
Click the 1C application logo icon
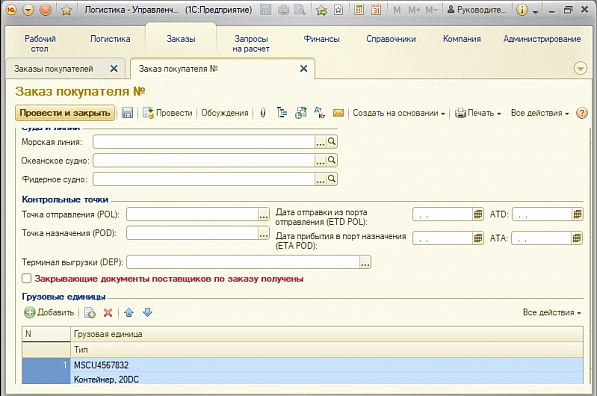point(12,10)
